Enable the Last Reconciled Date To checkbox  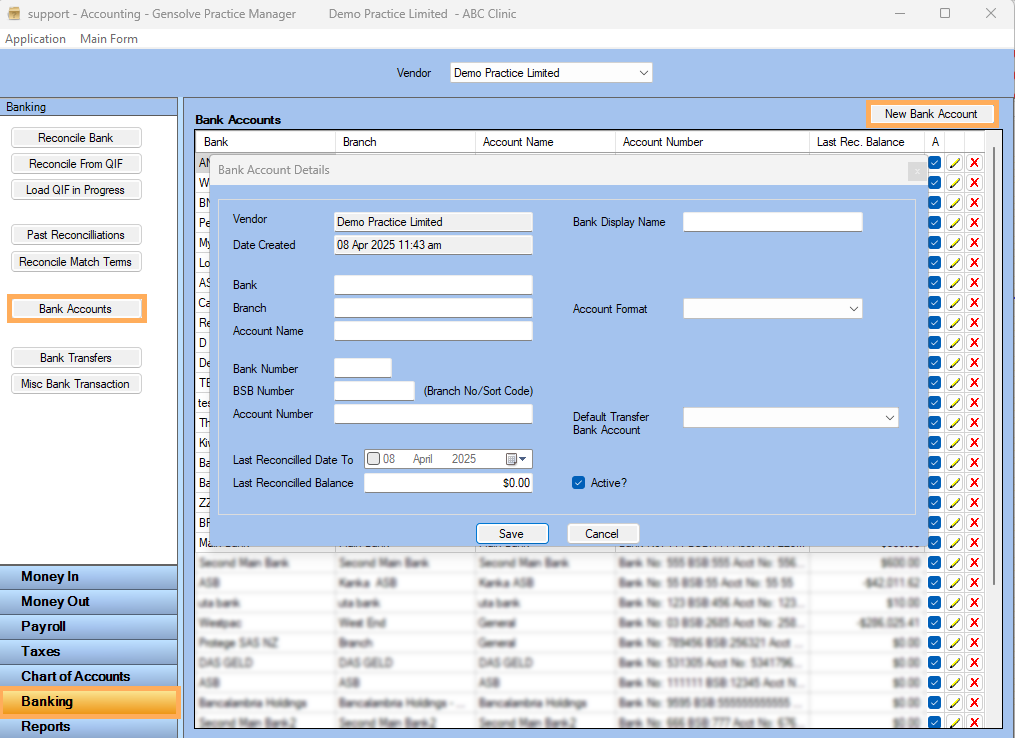[x=374, y=459]
